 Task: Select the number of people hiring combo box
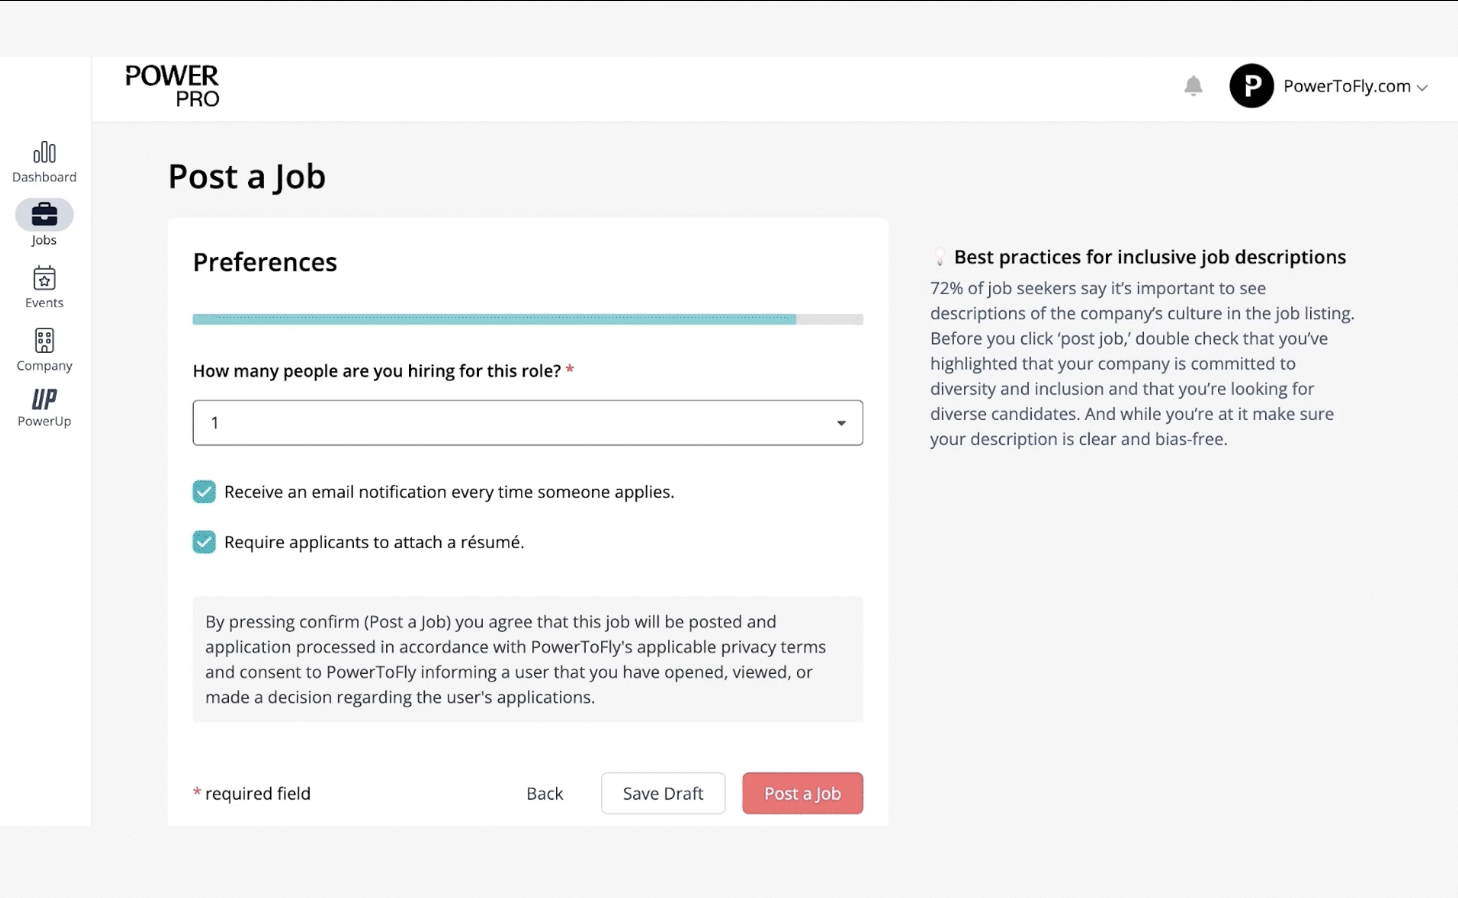528,423
